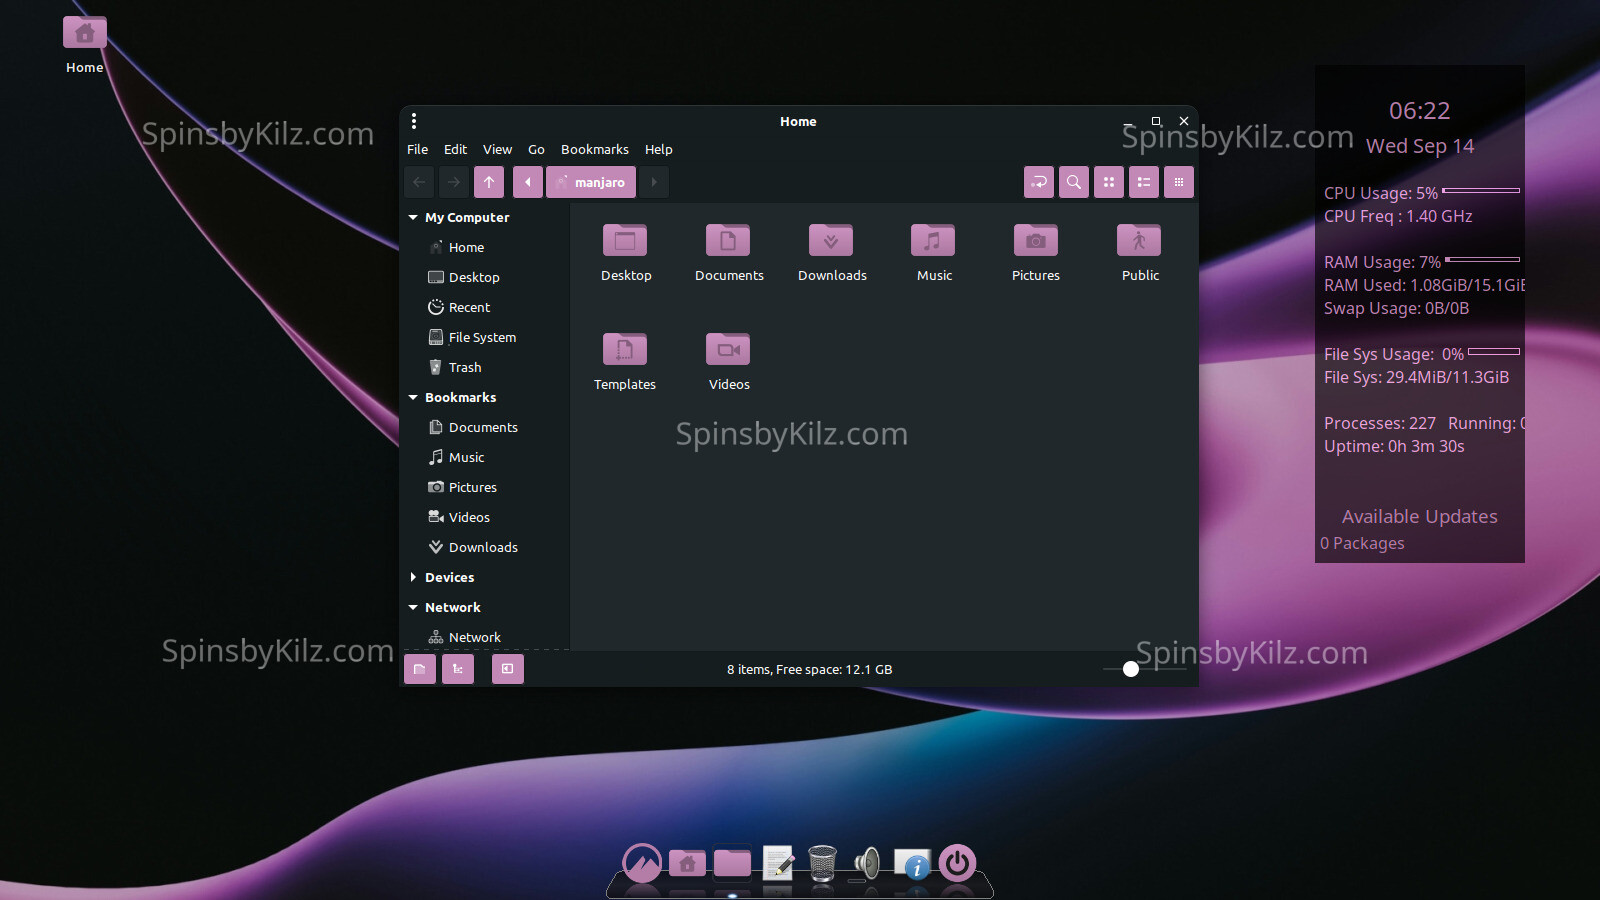Click the up-arrow parent folder button
The width and height of the screenshot is (1600, 900).
click(x=489, y=182)
